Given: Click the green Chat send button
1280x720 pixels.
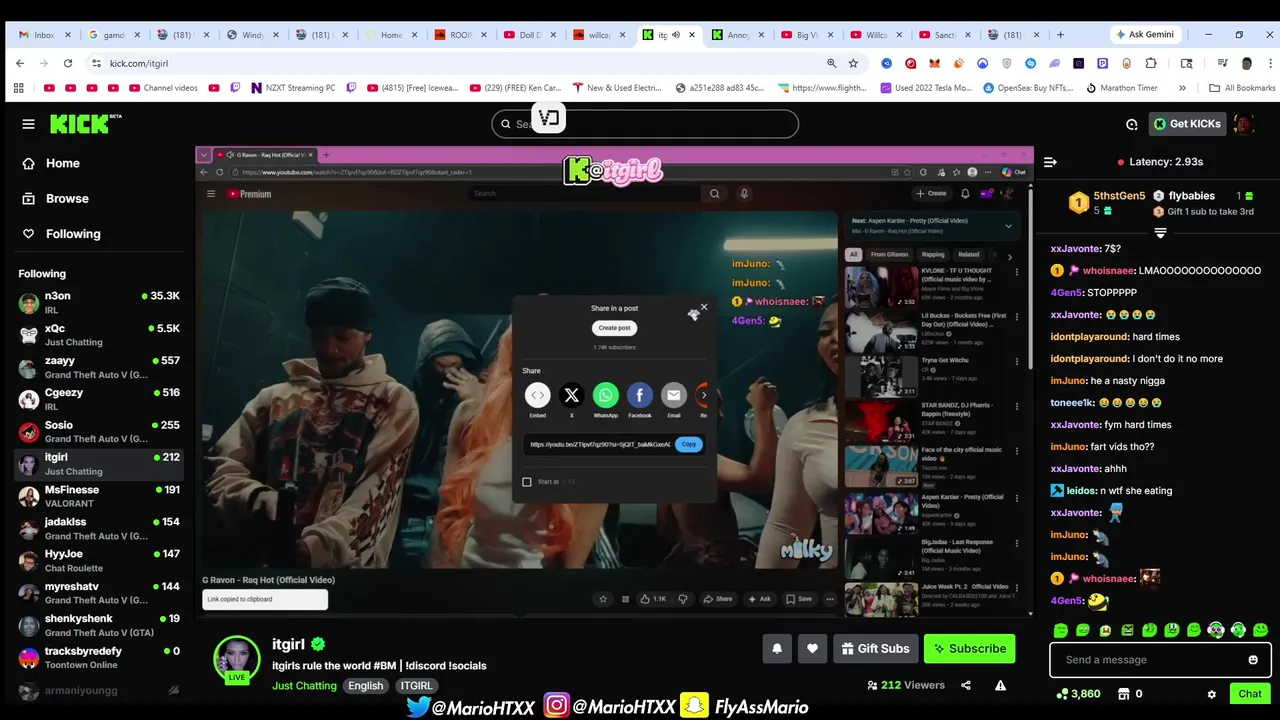Looking at the screenshot, I should click(x=1250, y=693).
